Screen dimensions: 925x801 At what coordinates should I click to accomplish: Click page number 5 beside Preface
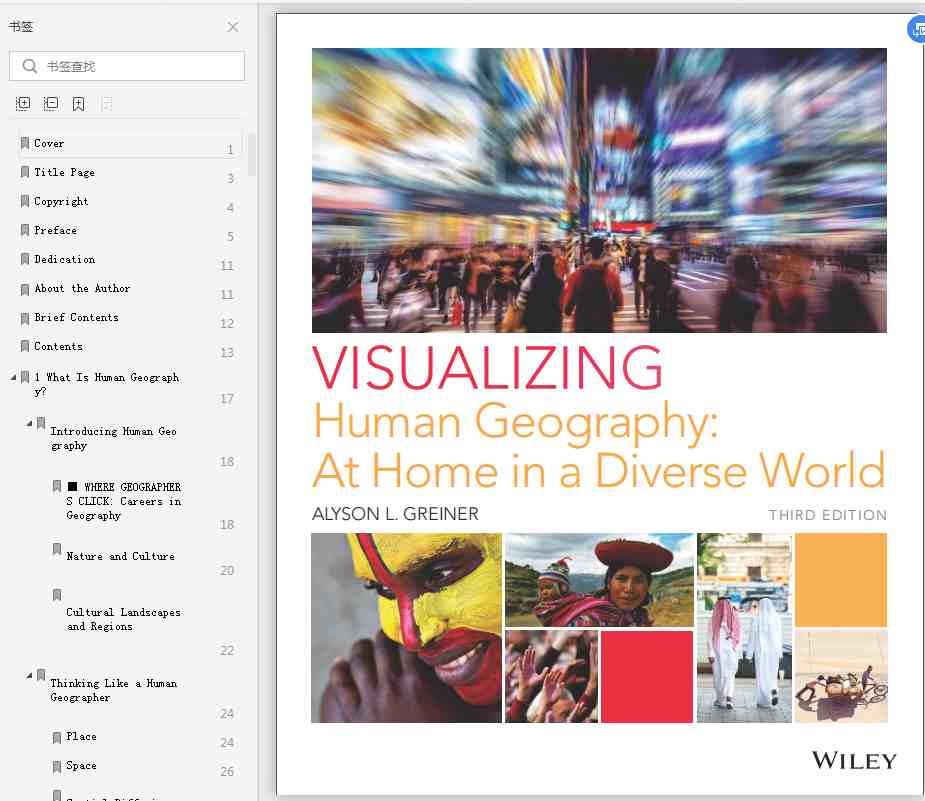click(x=231, y=237)
